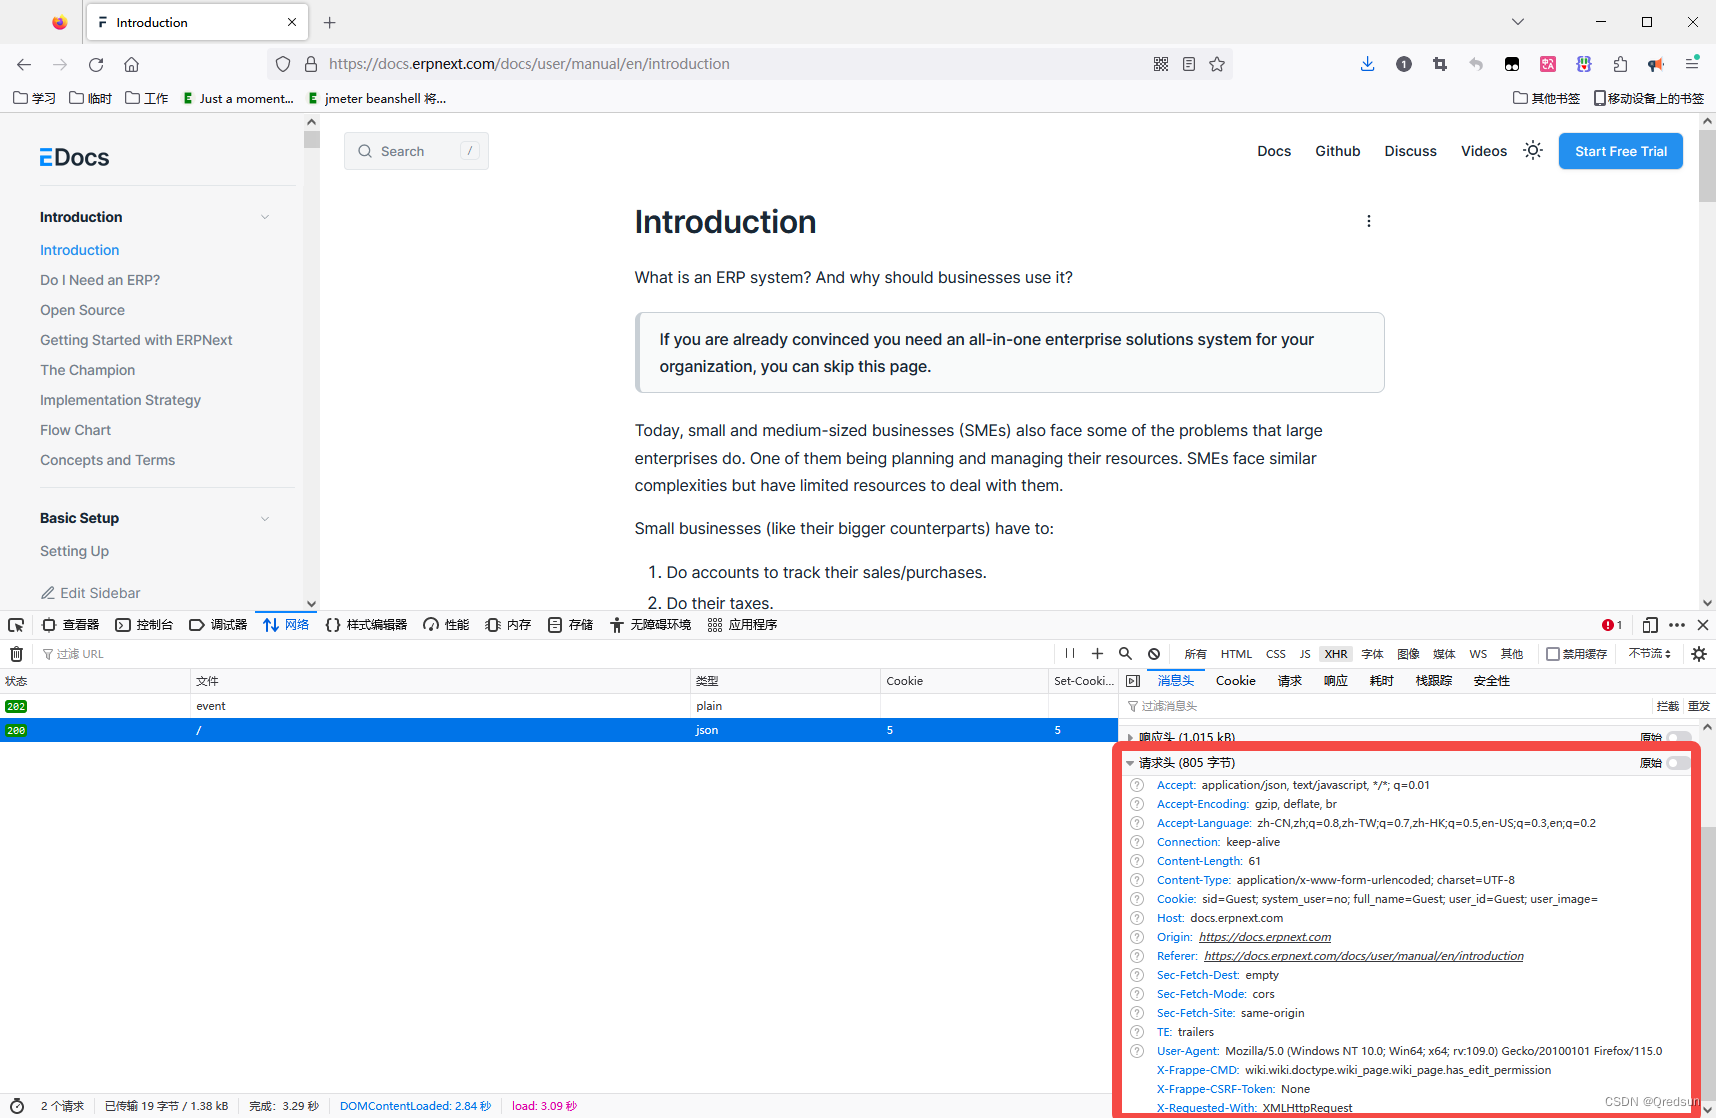Image resolution: width=1716 pixels, height=1118 pixels.
Task: Filter requests by WS type
Action: click(x=1478, y=654)
